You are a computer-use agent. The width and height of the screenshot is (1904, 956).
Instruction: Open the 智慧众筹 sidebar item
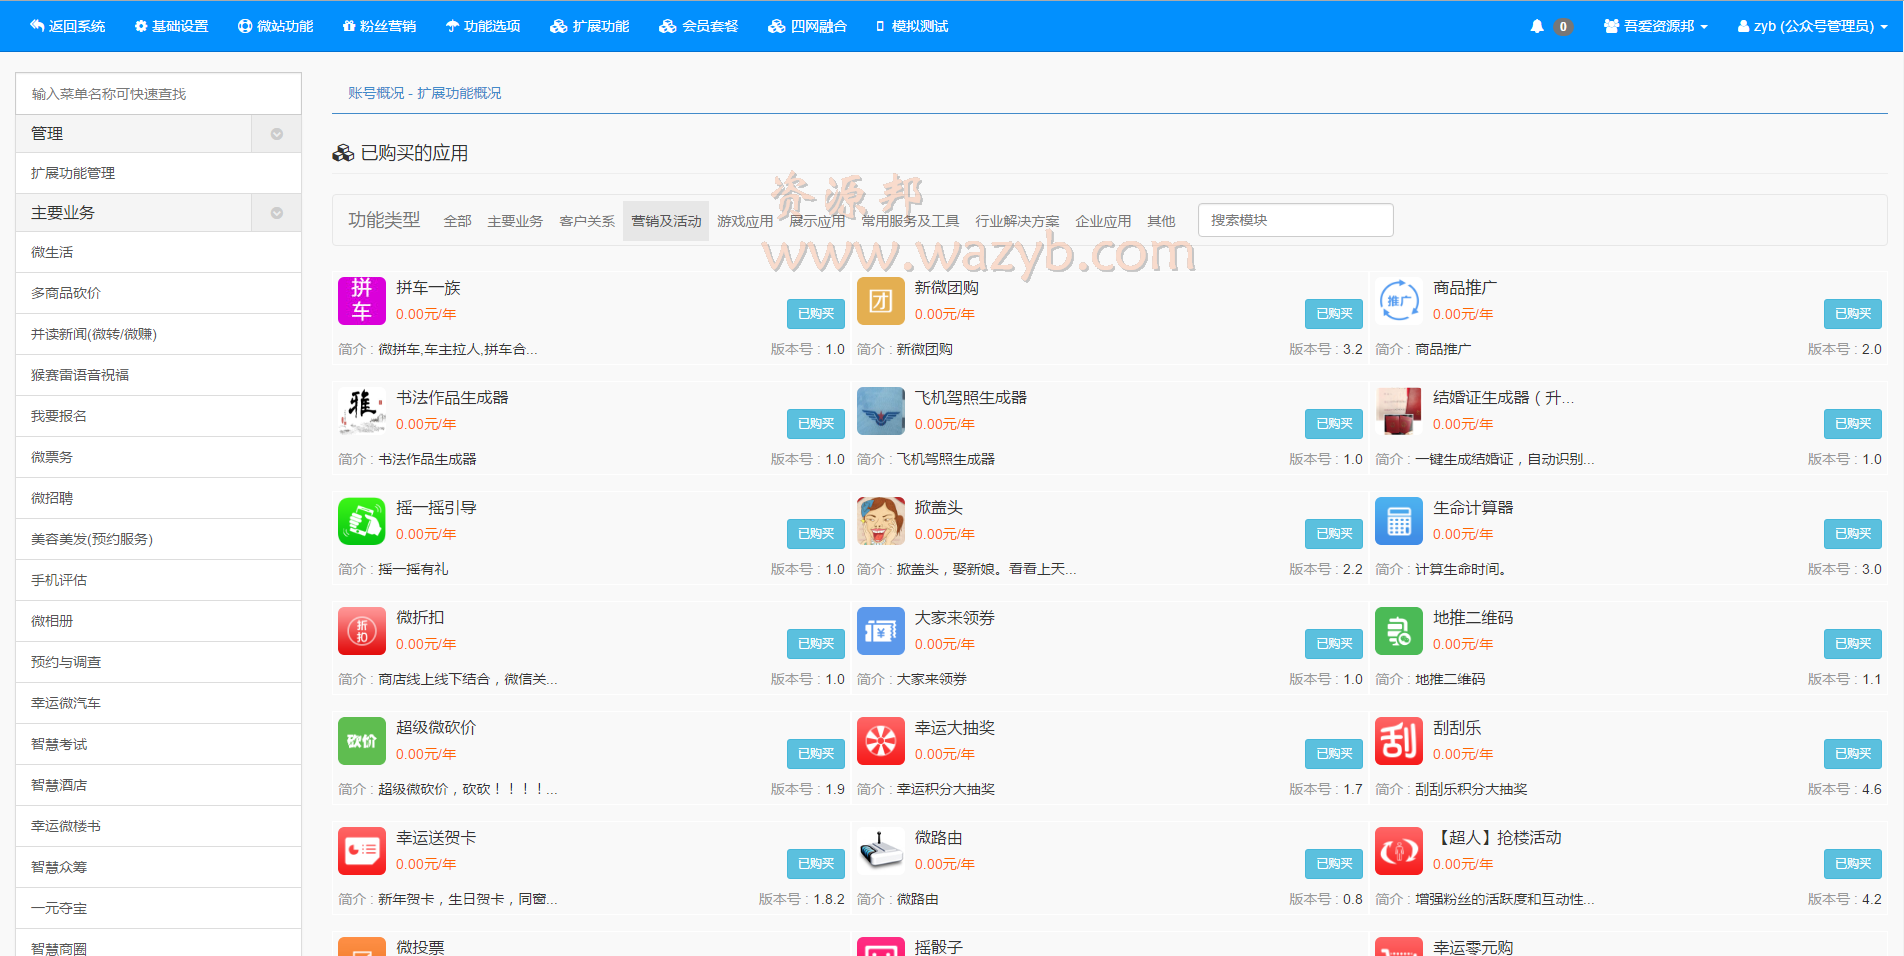[x=159, y=867]
